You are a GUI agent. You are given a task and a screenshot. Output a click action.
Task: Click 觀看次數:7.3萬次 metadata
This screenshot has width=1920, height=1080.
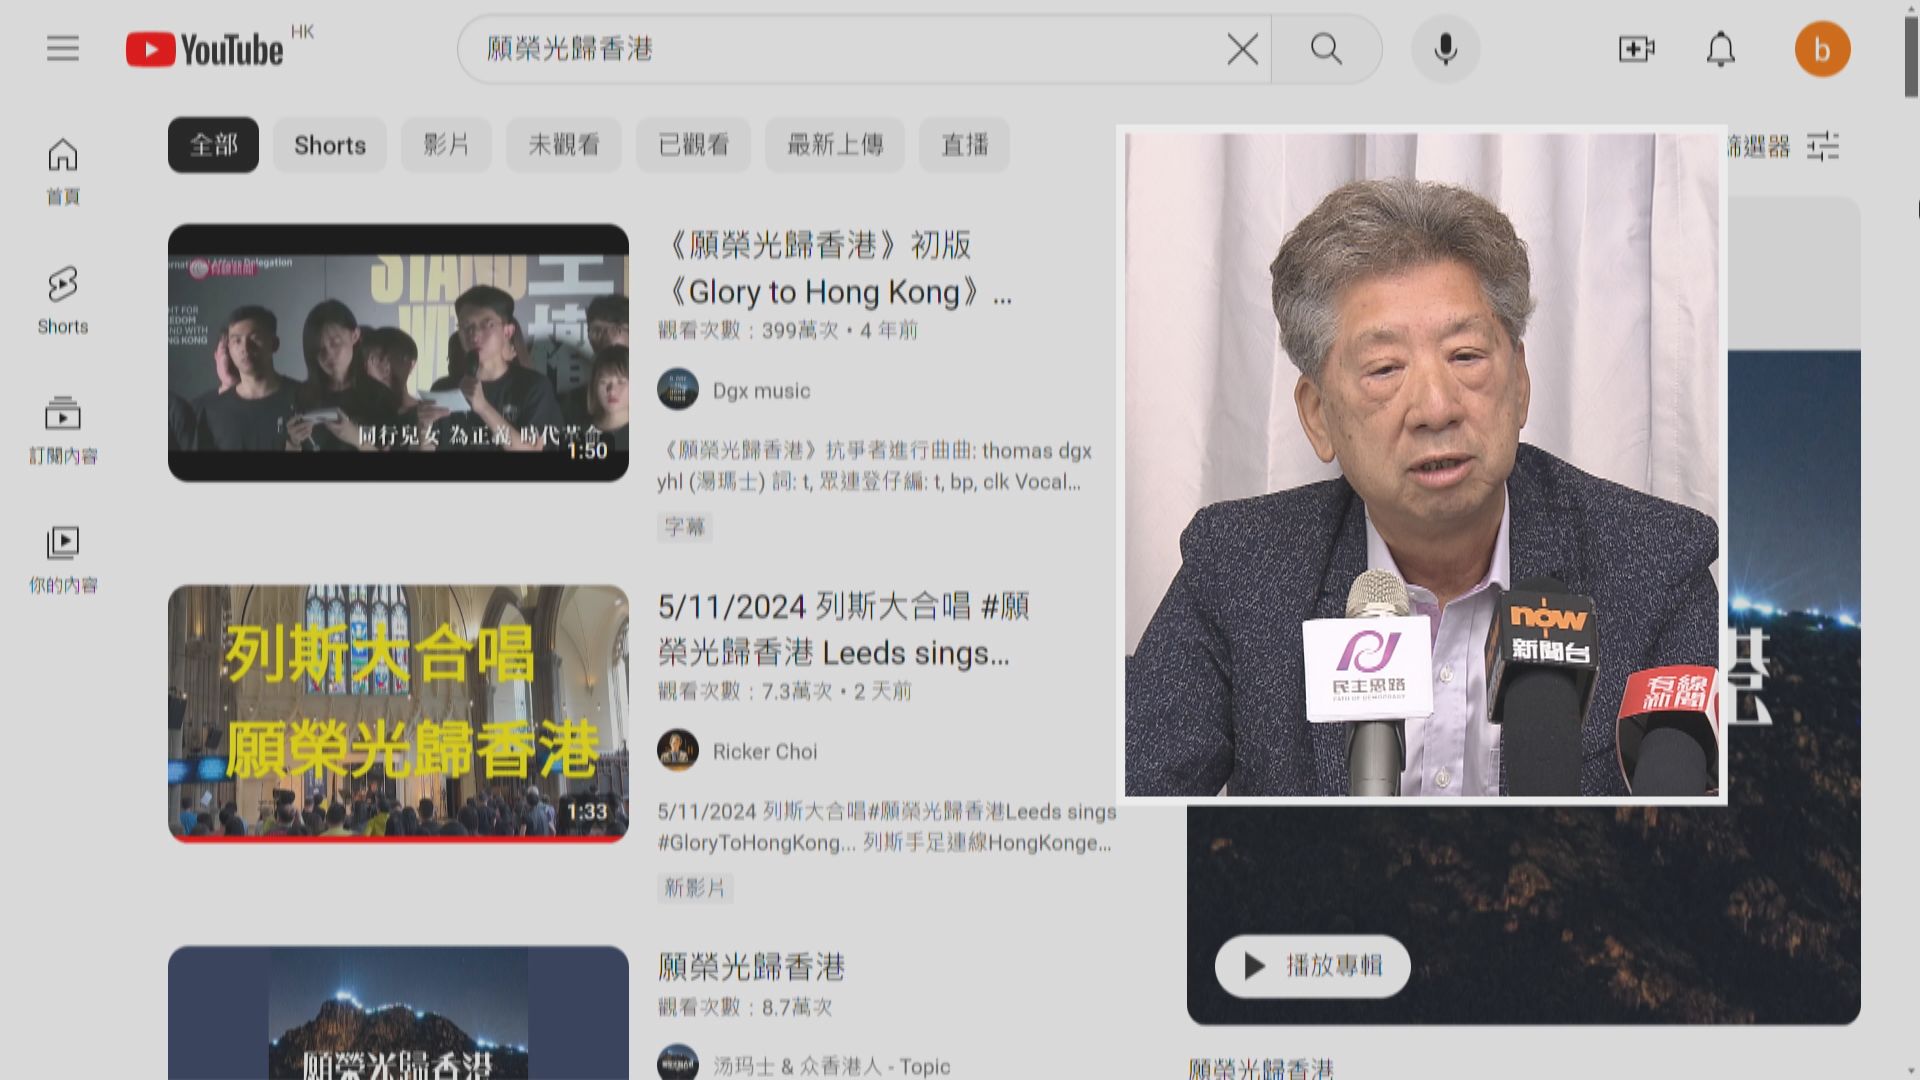click(745, 691)
